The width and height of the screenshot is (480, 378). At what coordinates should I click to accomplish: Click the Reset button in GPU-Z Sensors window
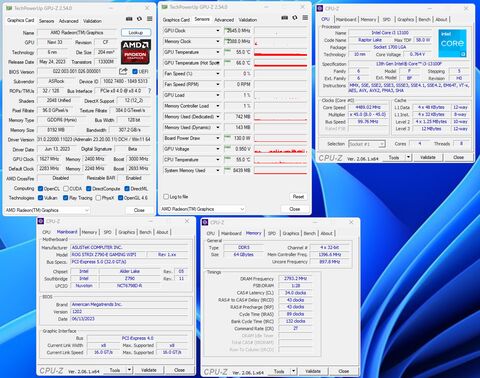[x=298, y=197]
